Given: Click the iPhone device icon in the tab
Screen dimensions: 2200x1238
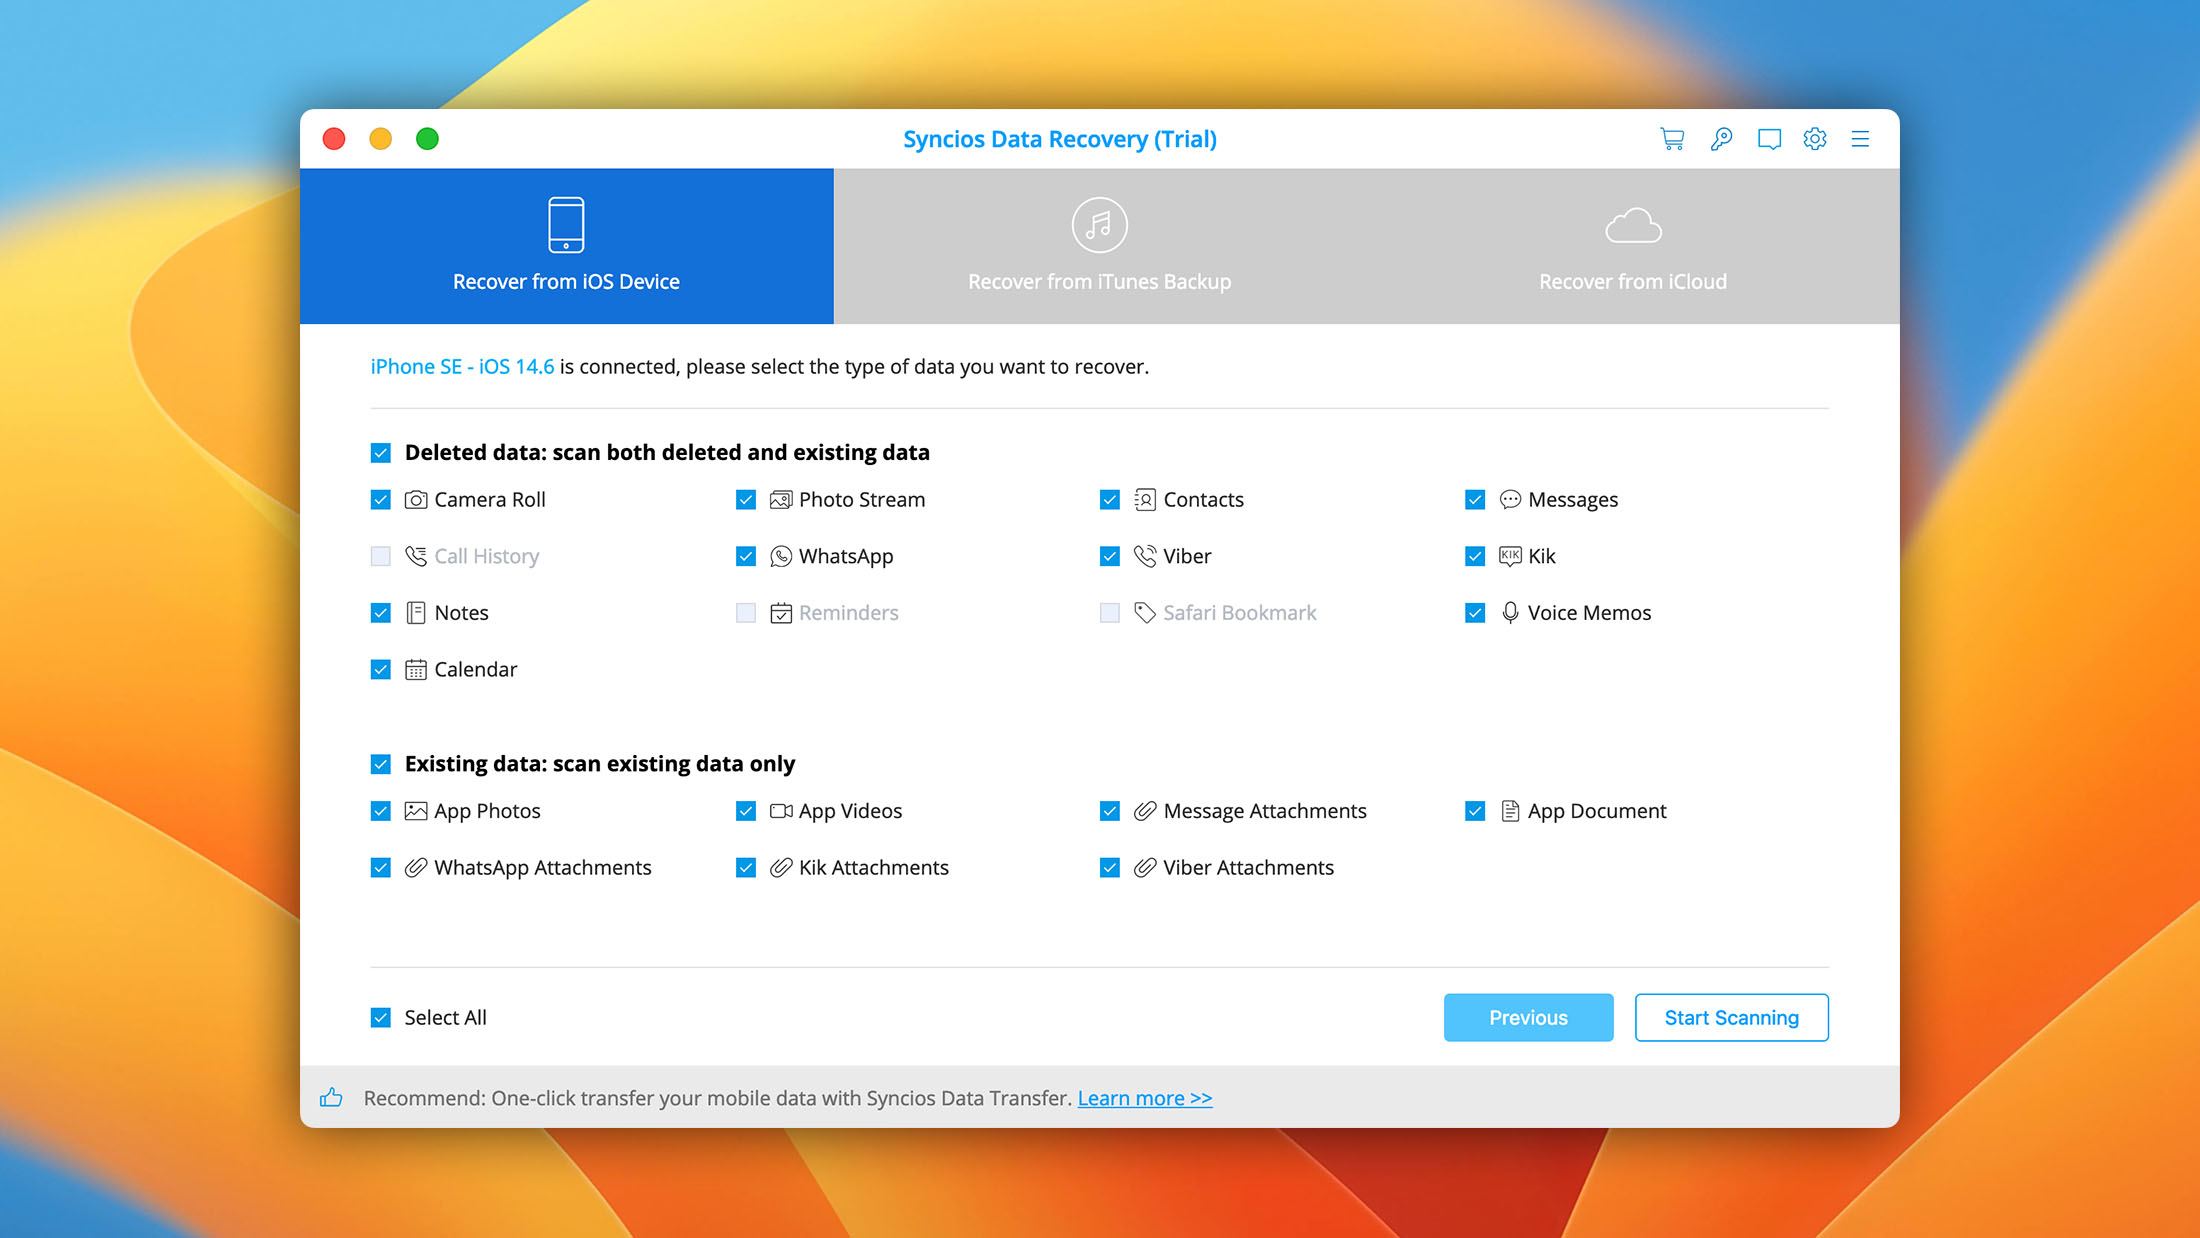Looking at the screenshot, I should click(566, 224).
